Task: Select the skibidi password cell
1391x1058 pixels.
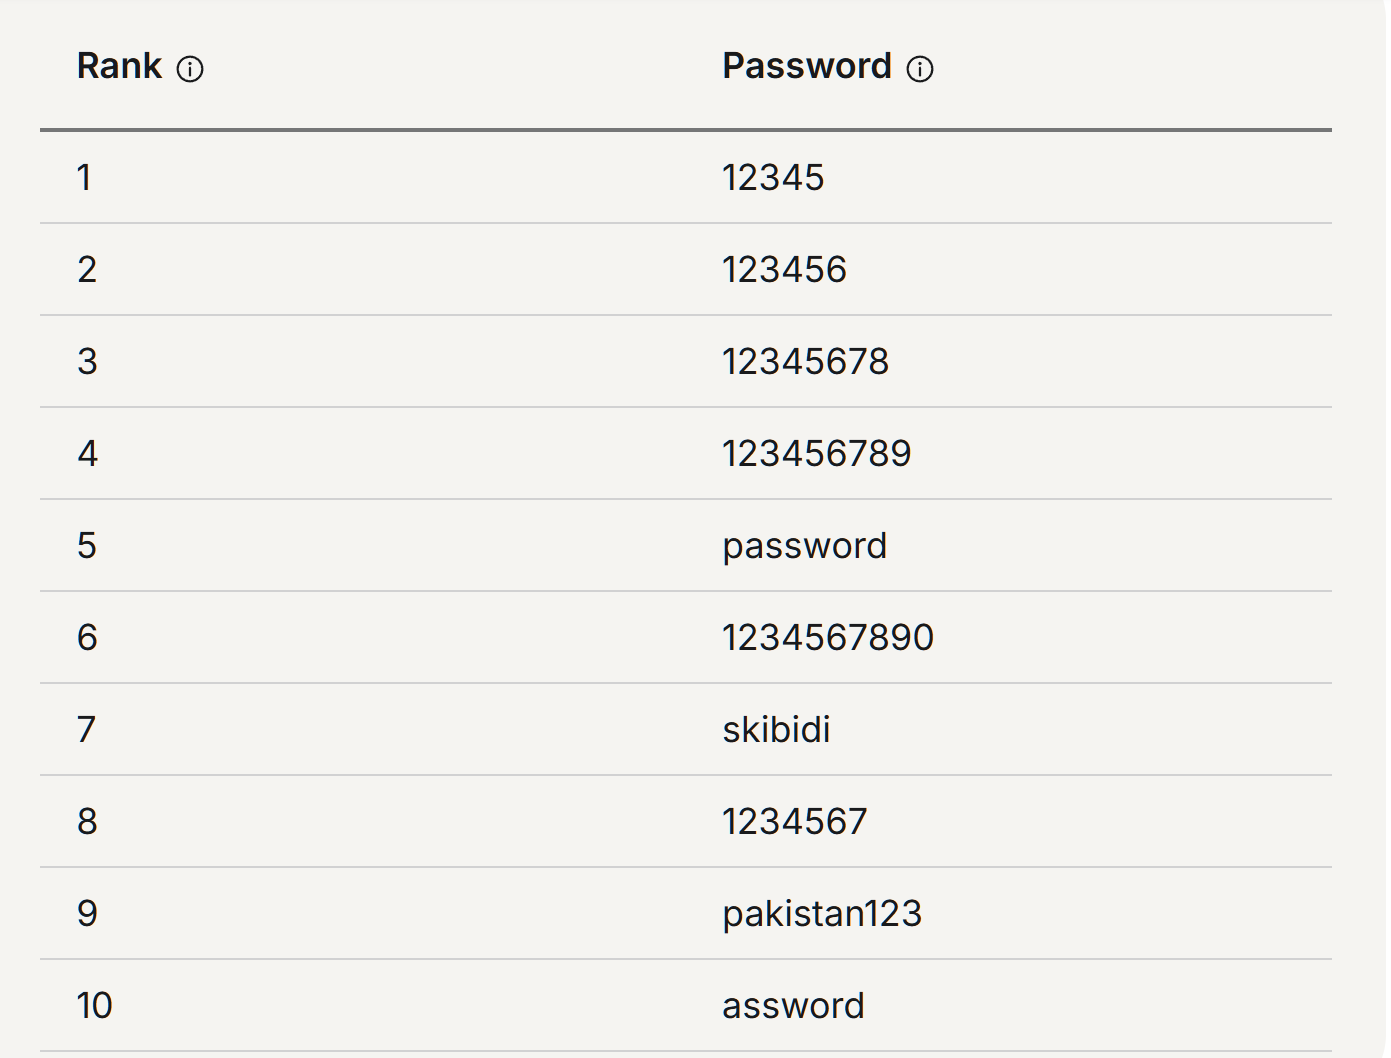Action: [x=776, y=730]
